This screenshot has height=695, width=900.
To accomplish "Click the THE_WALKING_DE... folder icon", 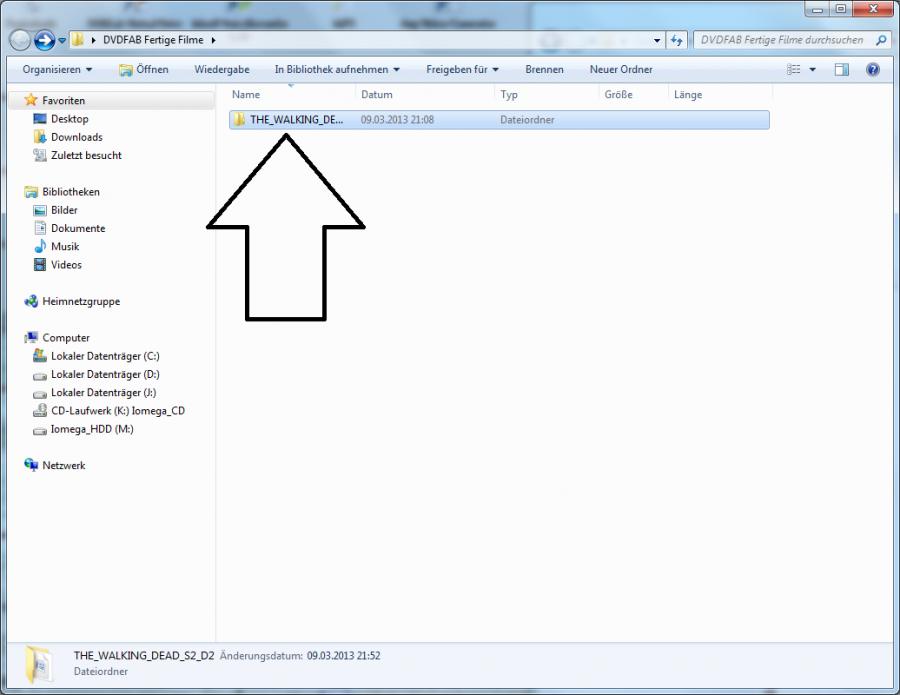I will click(x=239, y=119).
